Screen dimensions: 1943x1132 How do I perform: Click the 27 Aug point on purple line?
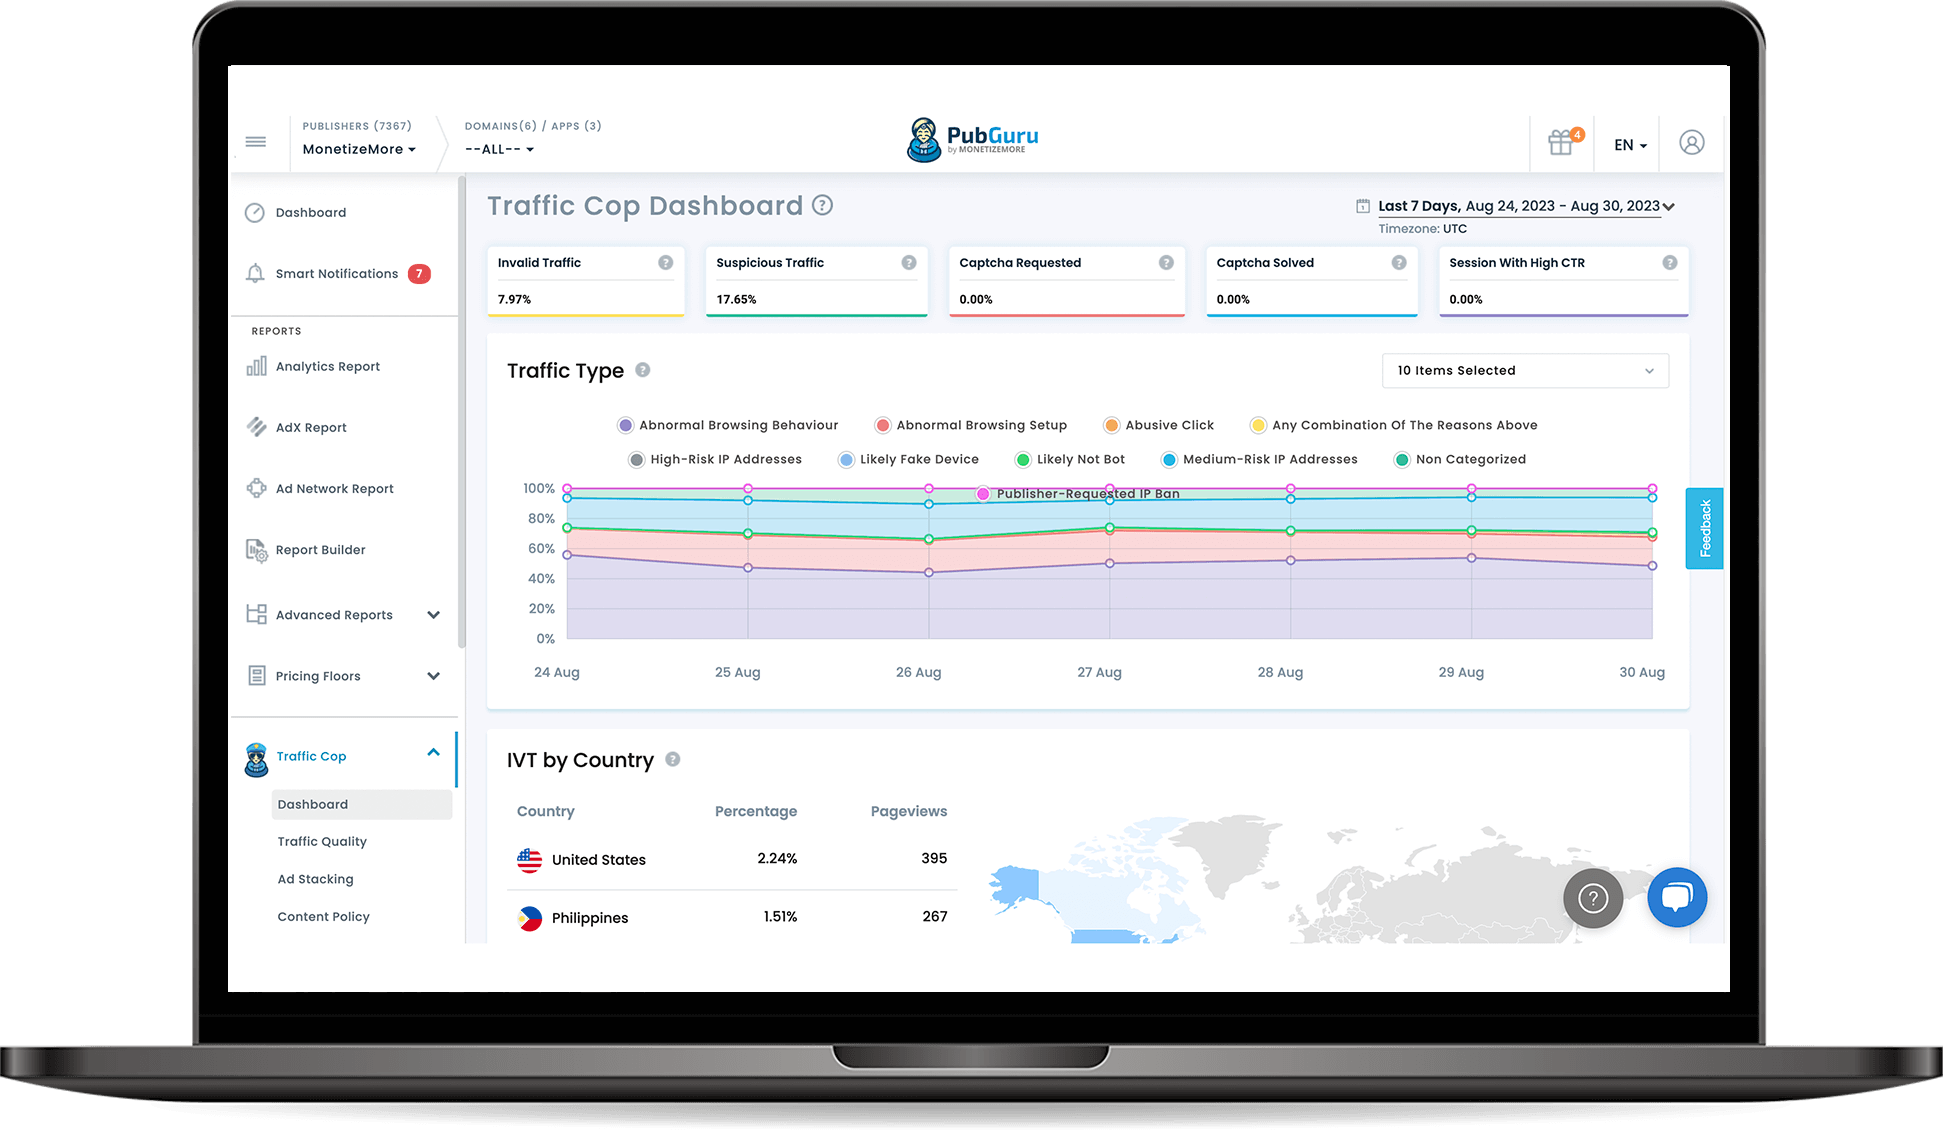tap(1110, 563)
